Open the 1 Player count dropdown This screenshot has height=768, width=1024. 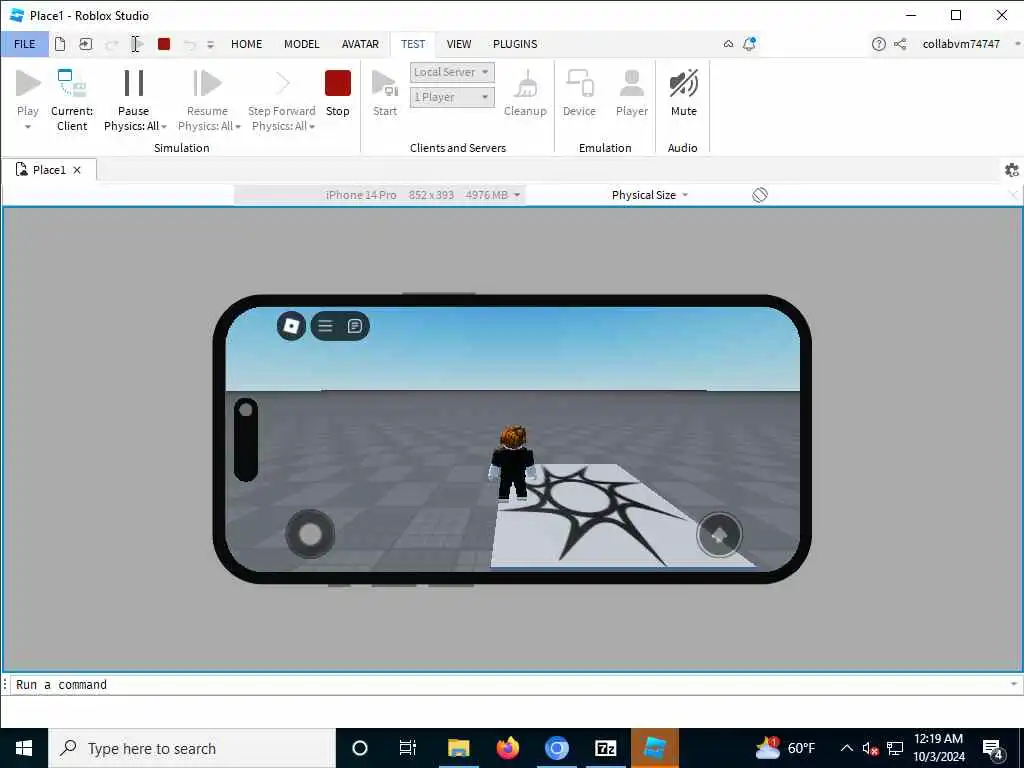[452, 97]
